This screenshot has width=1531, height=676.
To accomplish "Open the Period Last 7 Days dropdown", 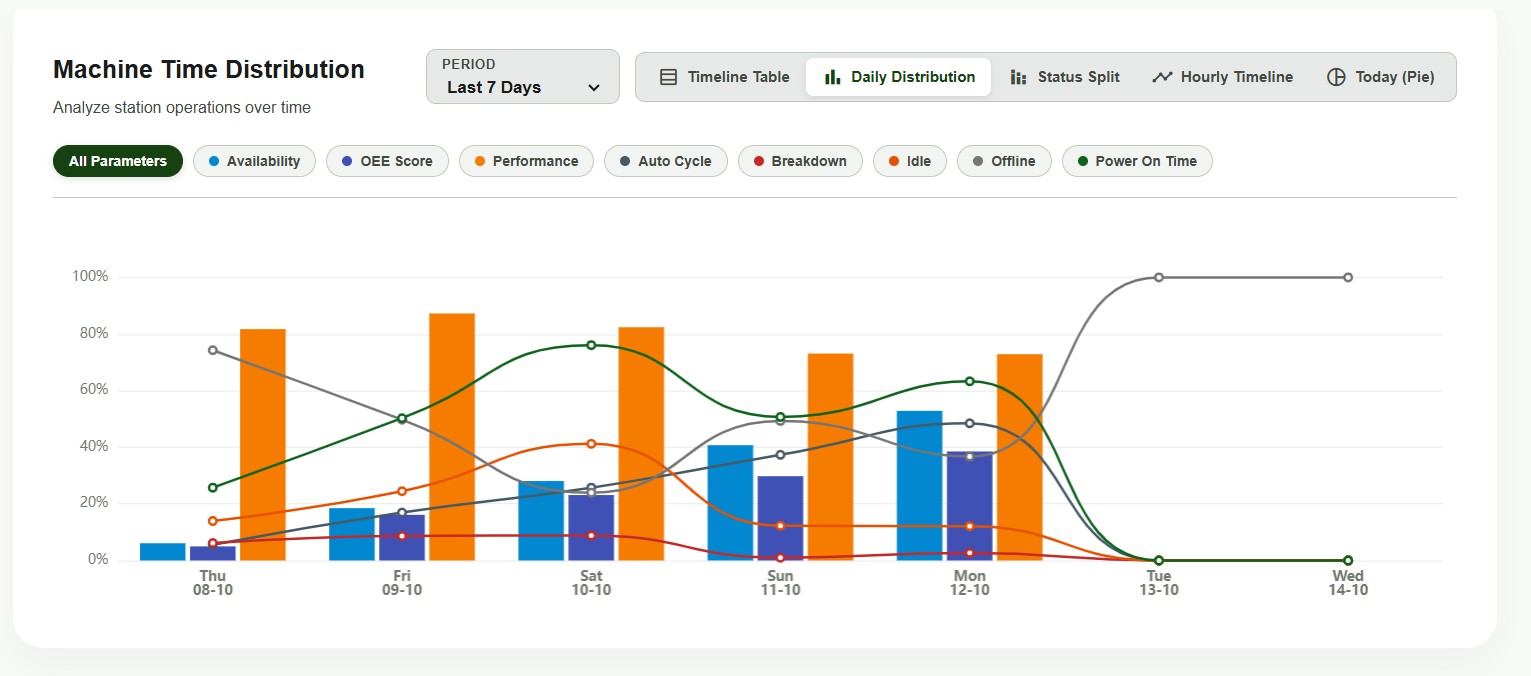I will tap(523, 77).
